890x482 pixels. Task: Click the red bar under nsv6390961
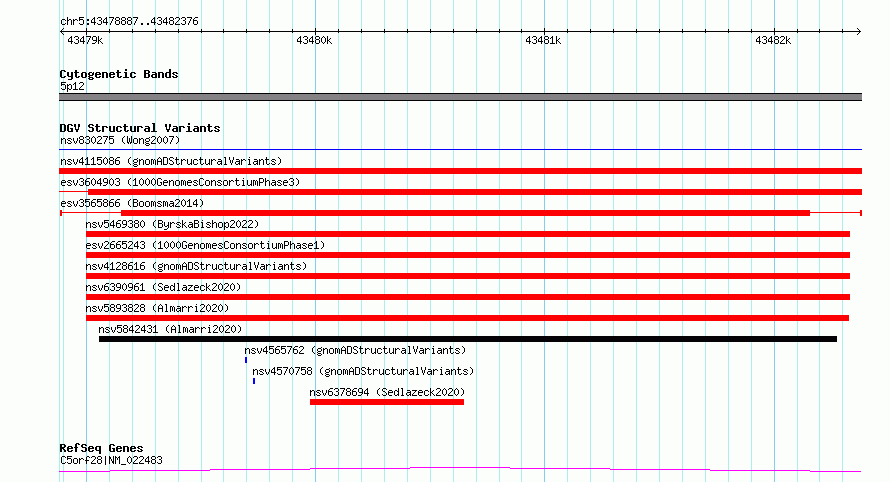[468, 297]
